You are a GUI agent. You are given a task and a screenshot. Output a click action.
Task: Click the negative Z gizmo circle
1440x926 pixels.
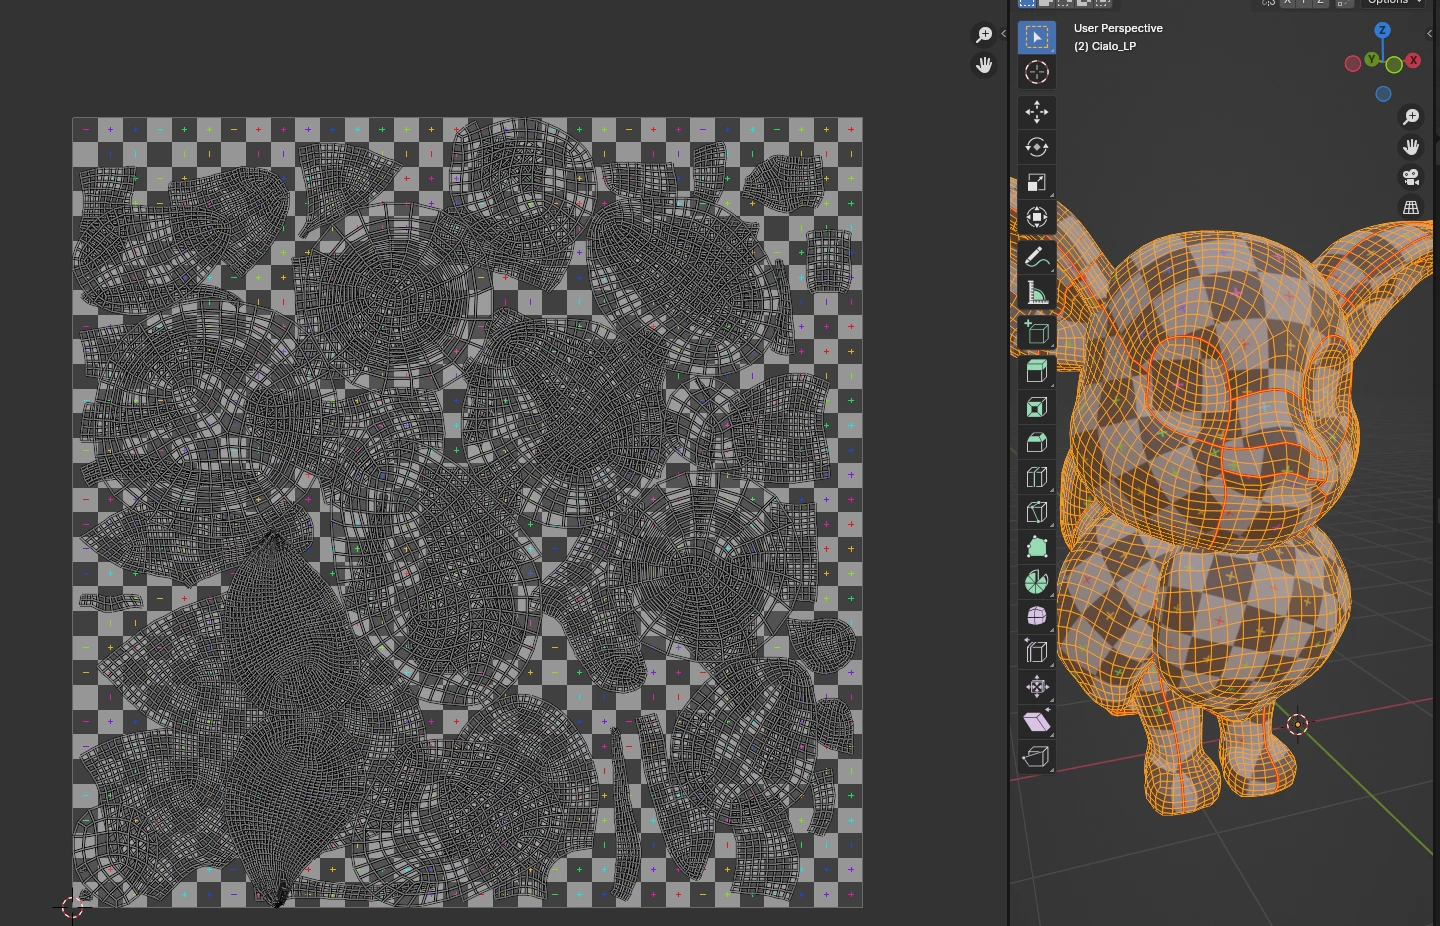(1383, 94)
